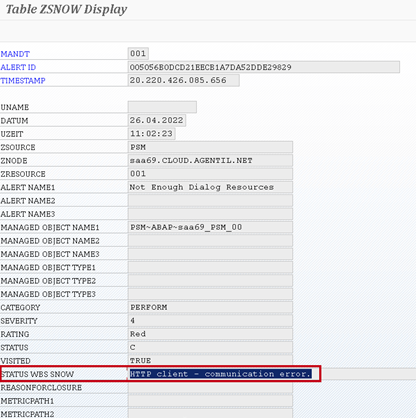Click the empty REASONFORCLOSURE field
This screenshot has width=416, height=418.
click(x=210, y=387)
